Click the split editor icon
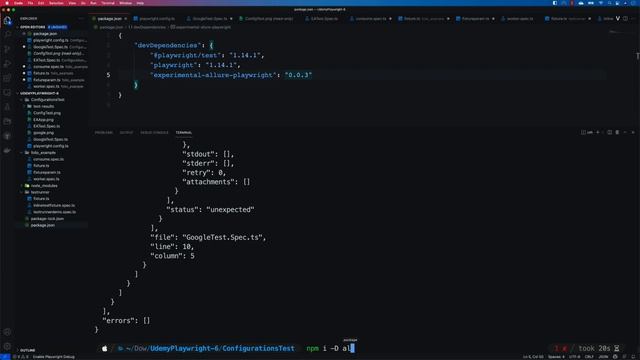 pos(625,18)
